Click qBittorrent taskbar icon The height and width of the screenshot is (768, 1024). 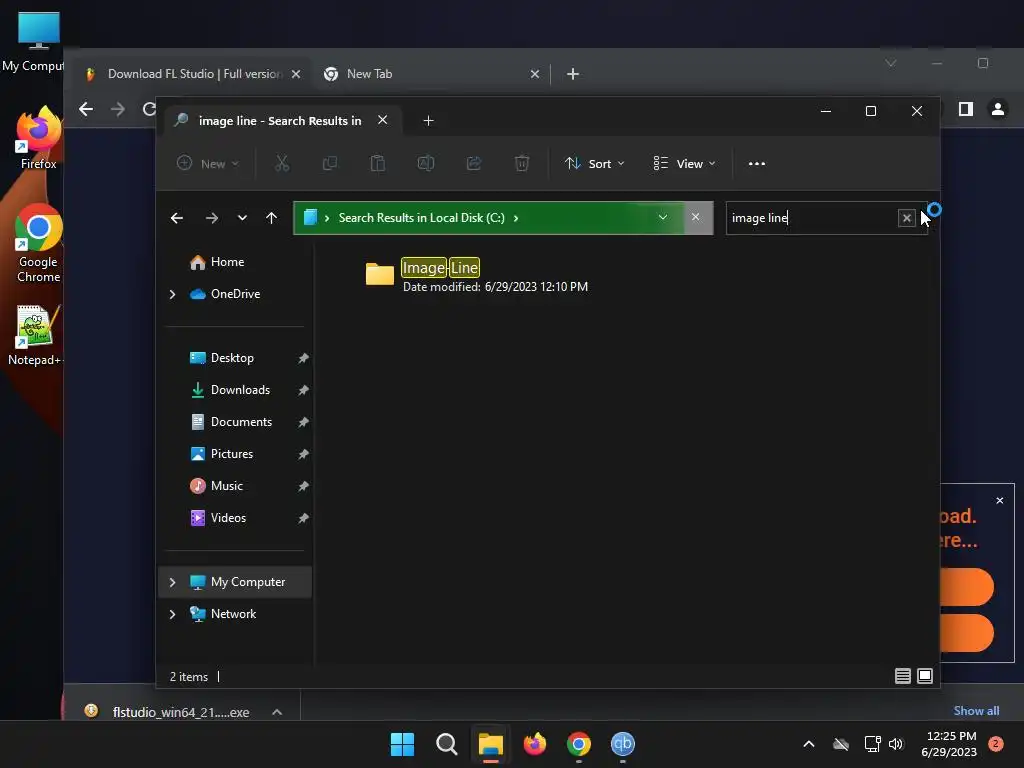point(622,744)
